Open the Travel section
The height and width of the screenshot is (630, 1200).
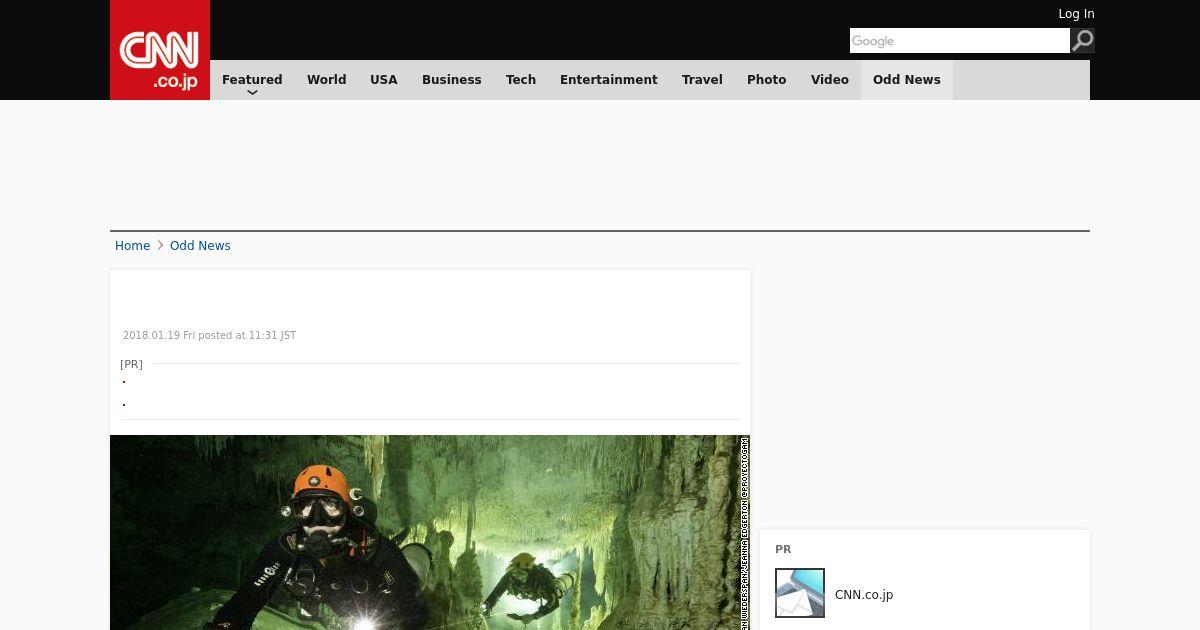coord(702,80)
